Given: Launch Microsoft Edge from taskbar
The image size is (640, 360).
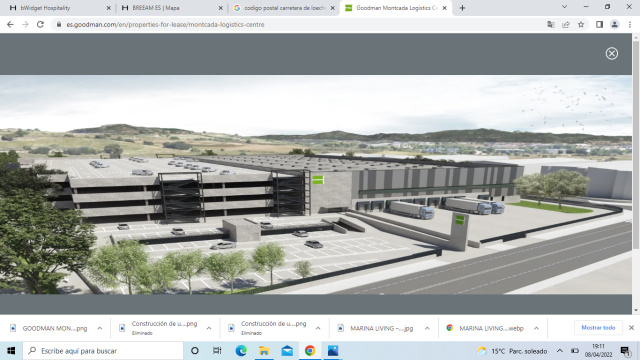Looking at the screenshot, I should pos(241,351).
